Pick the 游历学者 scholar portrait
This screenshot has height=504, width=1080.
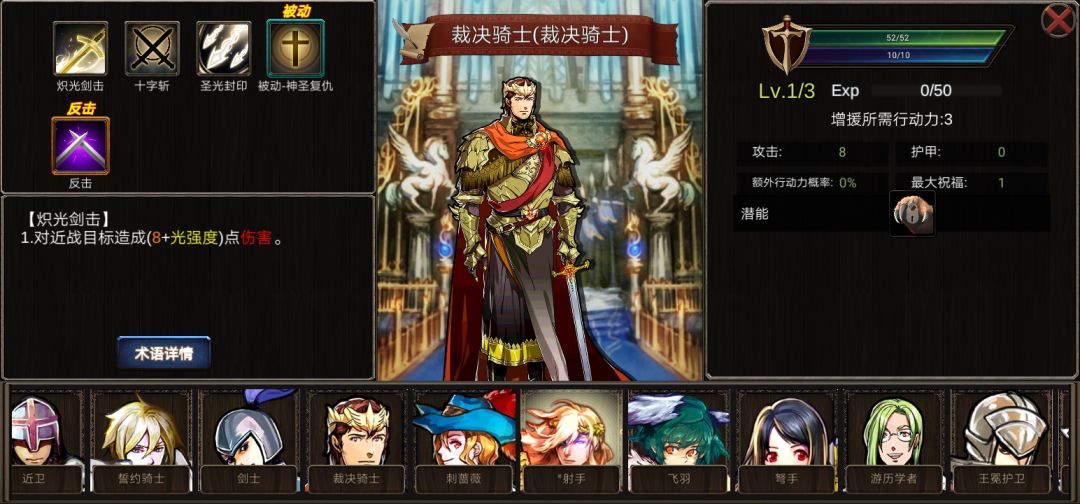[893, 443]
